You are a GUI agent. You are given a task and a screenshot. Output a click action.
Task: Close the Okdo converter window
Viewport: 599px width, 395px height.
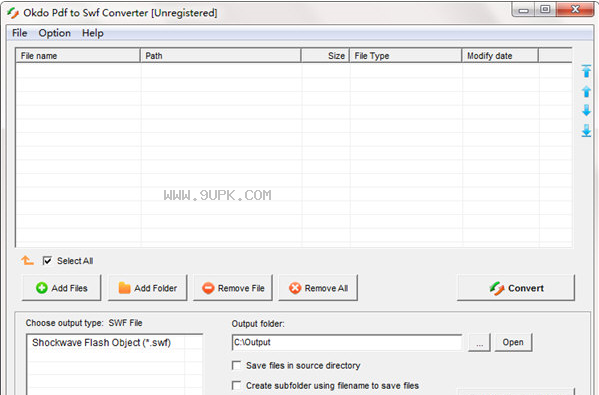click(x=575, y=10)
